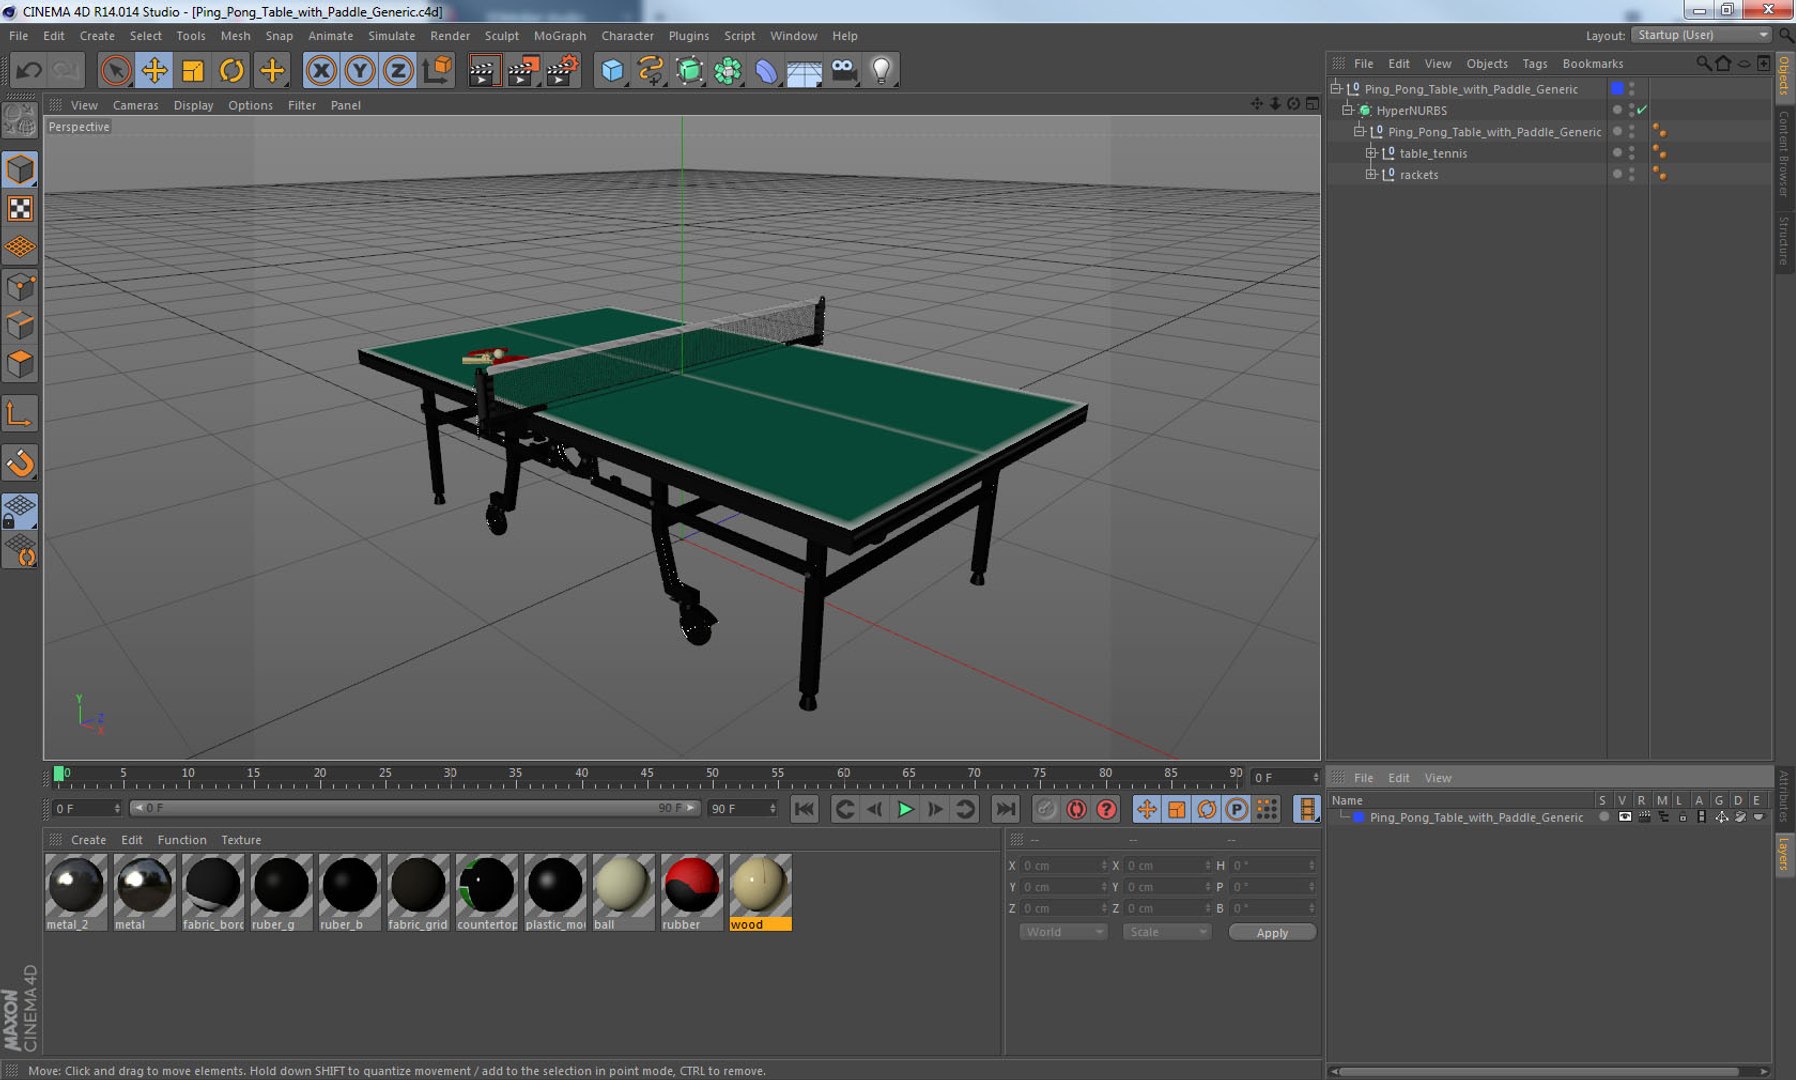Play the animation forward

click(905, 809)
